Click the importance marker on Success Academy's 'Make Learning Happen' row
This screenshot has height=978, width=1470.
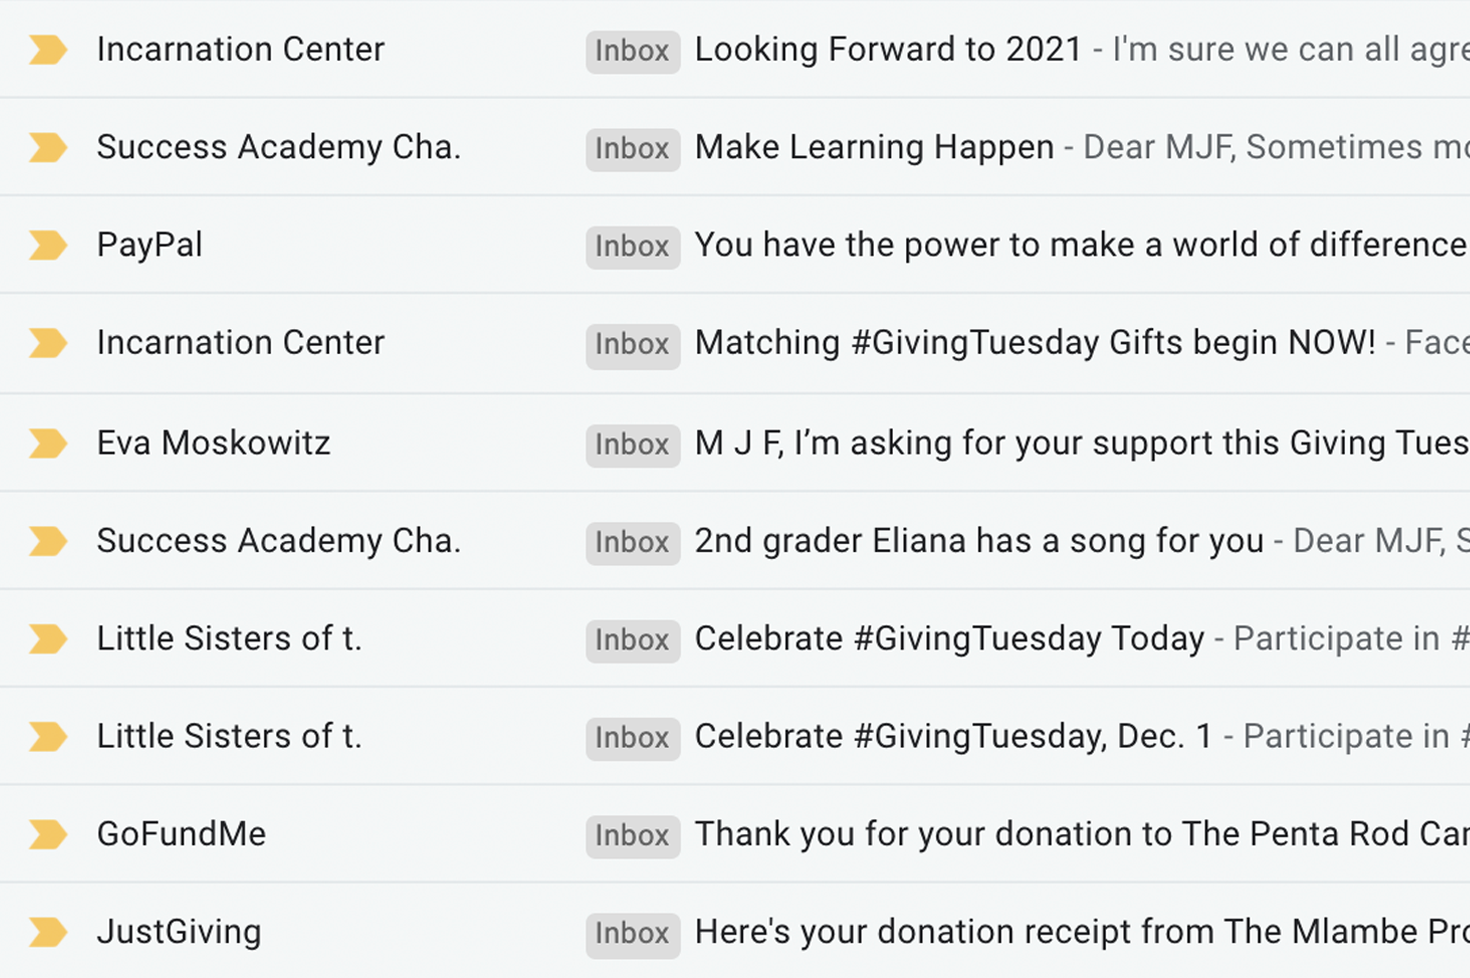pyautogui.click(x=47, y=147)
